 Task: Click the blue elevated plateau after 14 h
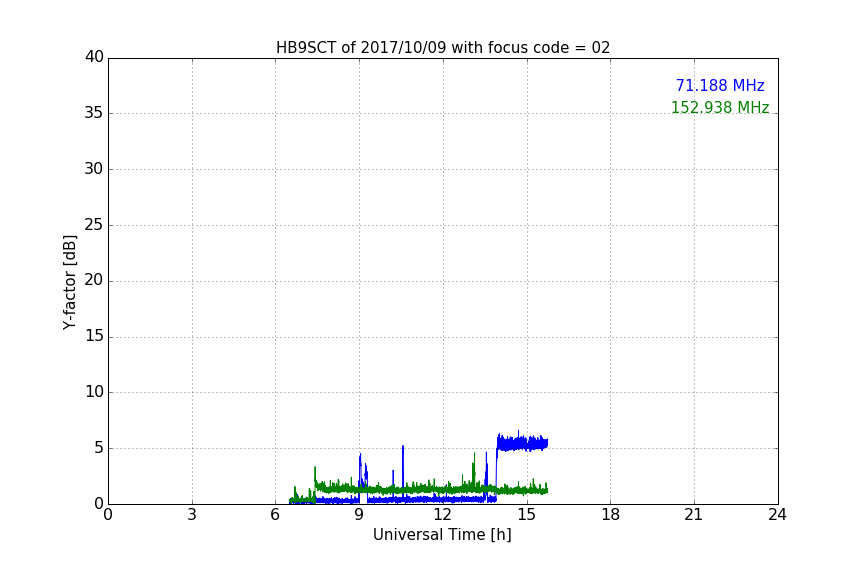[x=522, y=443]
